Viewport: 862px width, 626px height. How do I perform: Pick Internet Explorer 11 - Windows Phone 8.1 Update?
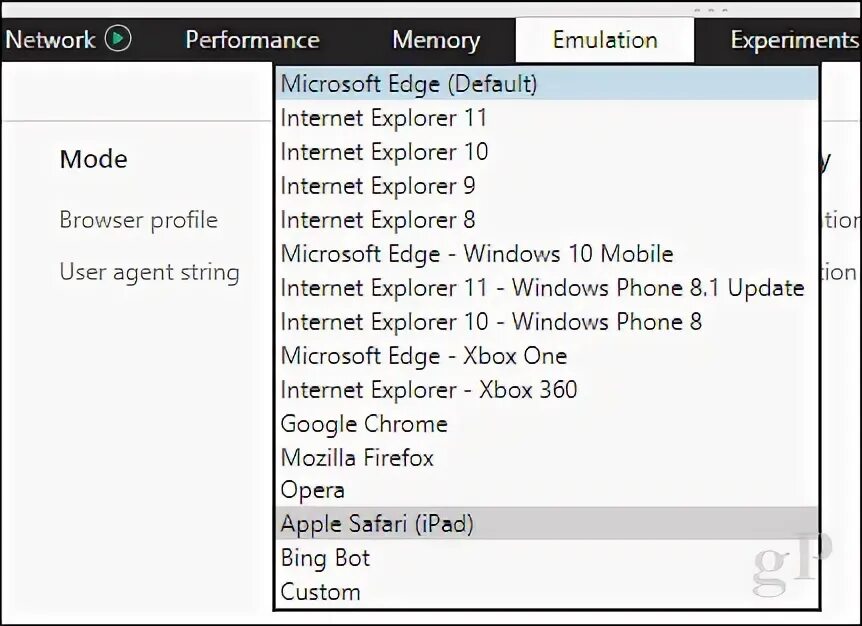coord(547,288)
